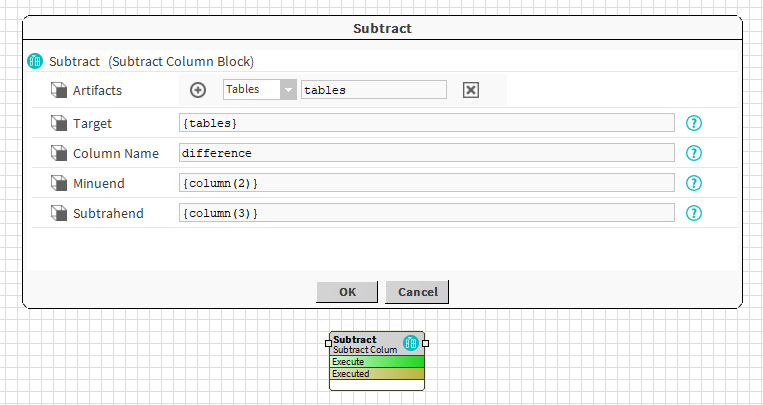Screen dimensions: 763x405
Task: Focus the Target input containing {tables}
Action: click(426, 123)
